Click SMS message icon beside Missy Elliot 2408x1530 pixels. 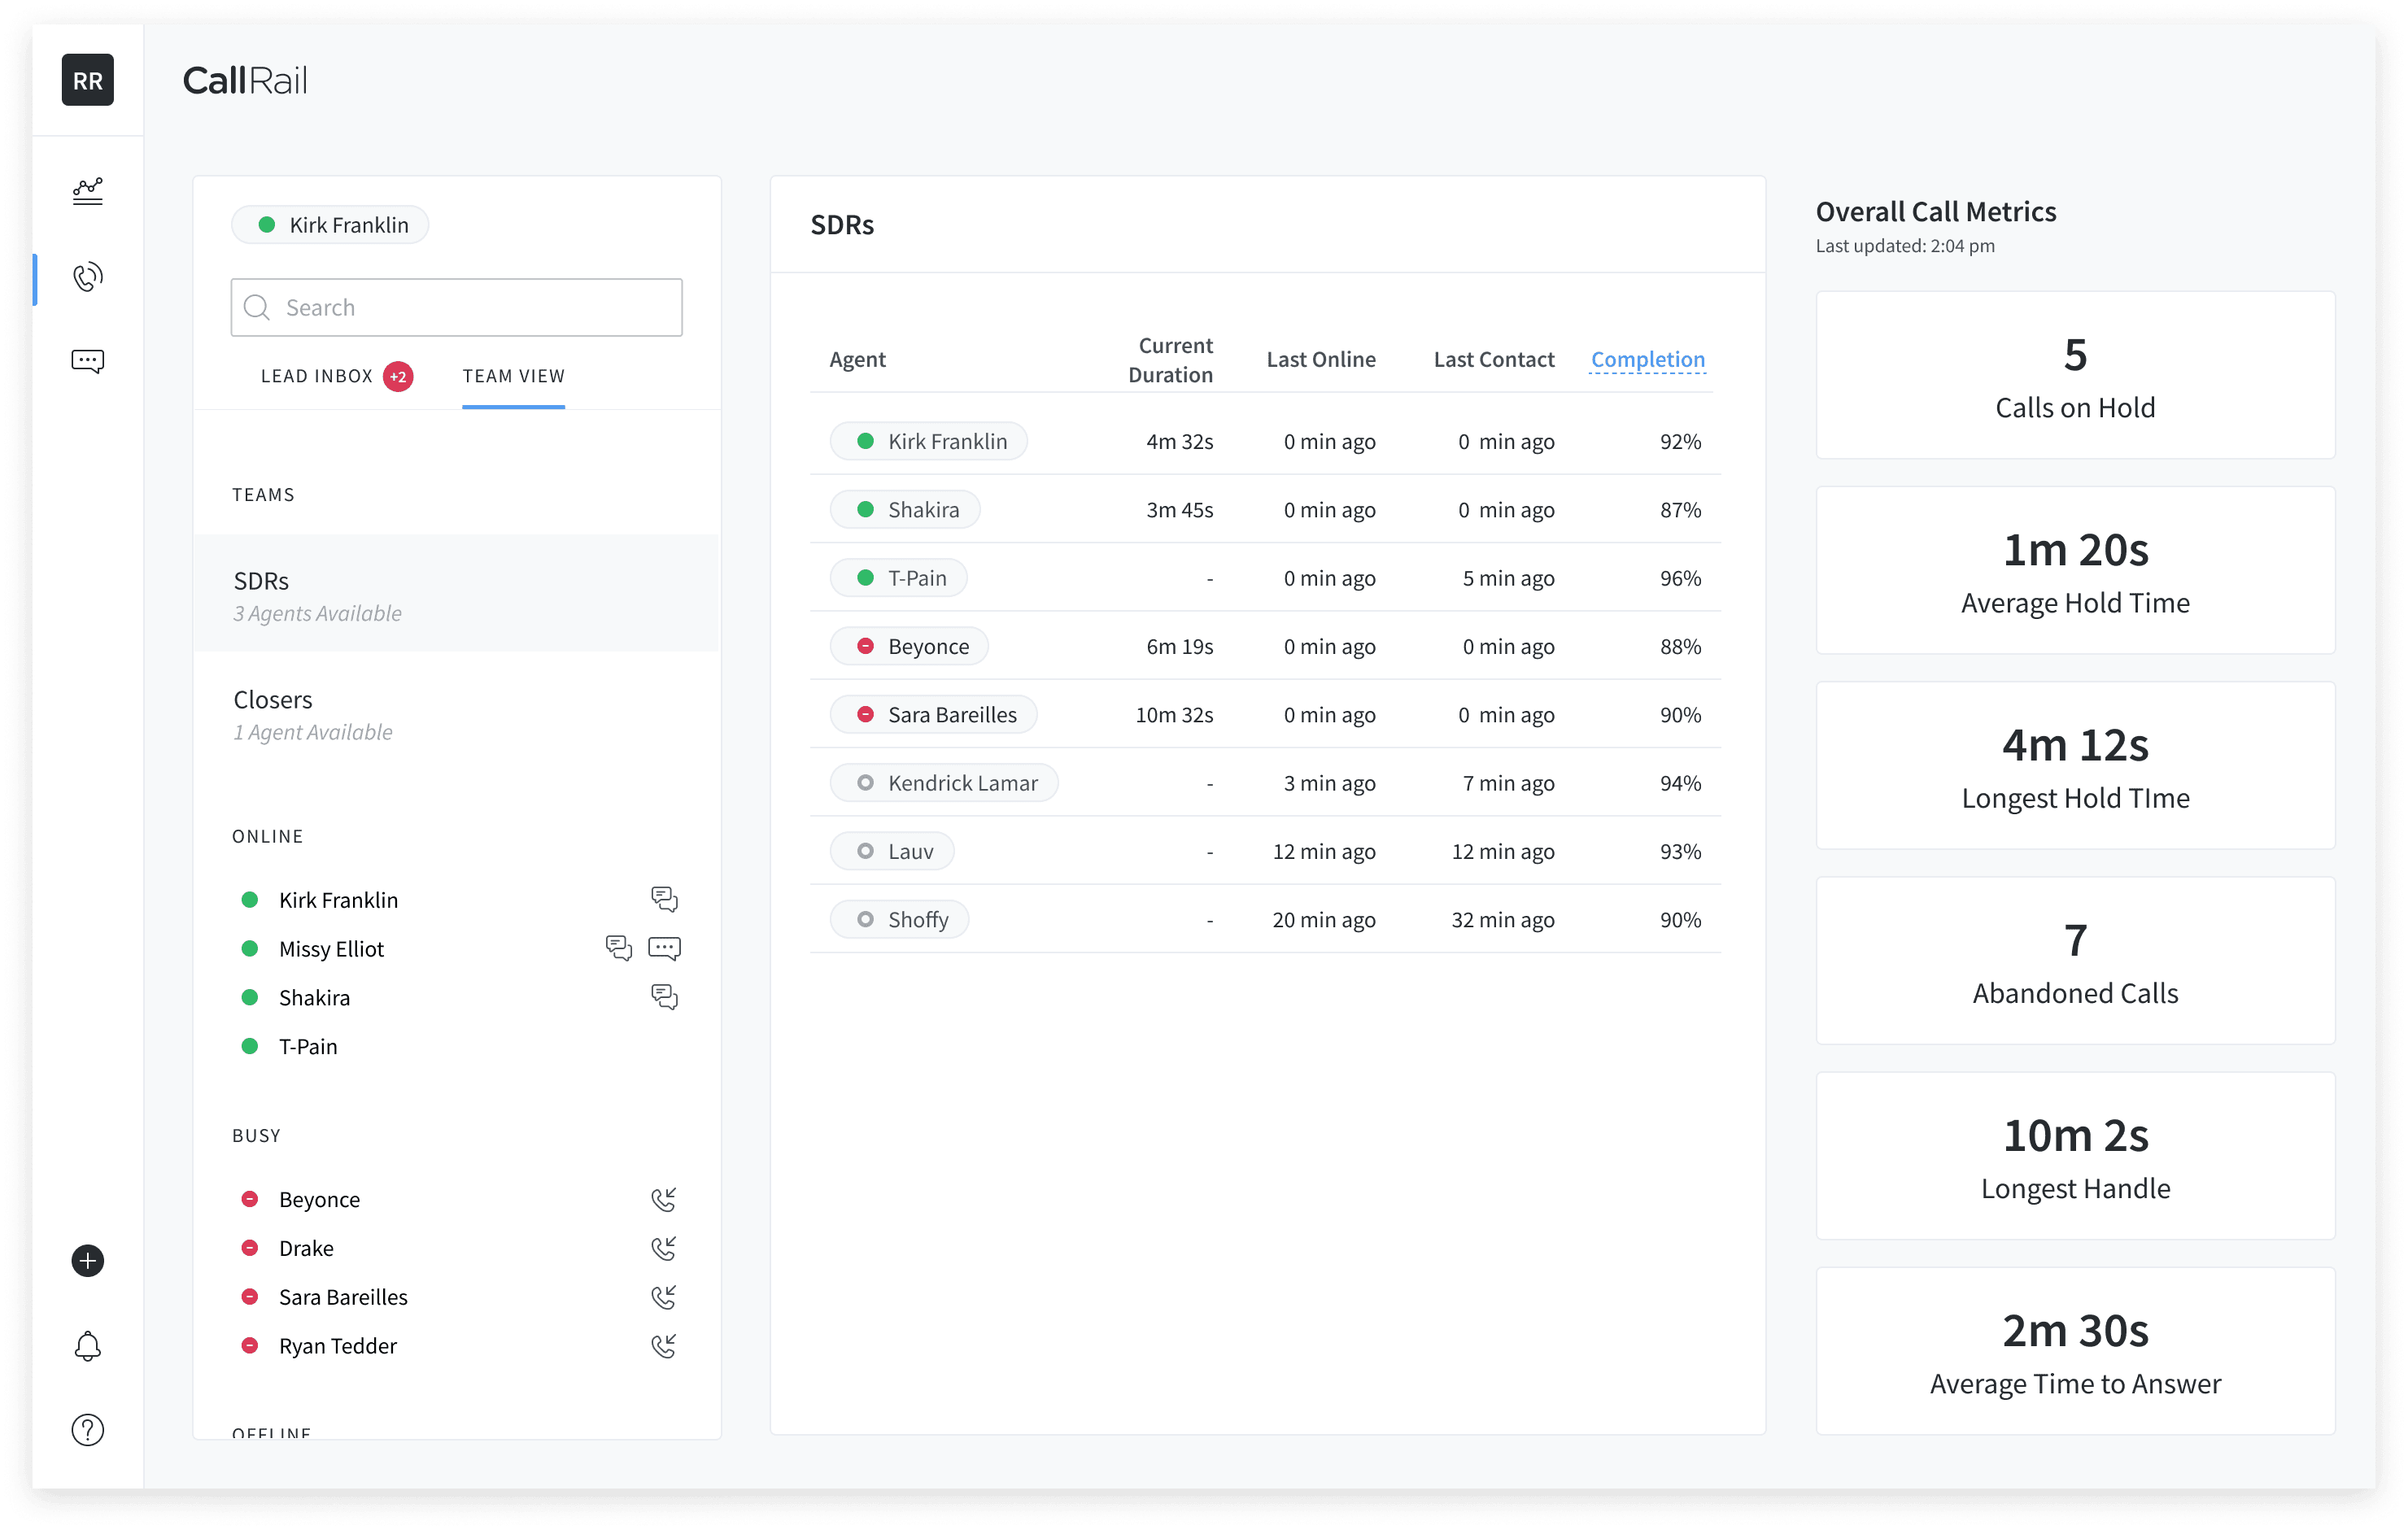pyautogui.click(x=664, y=948)
